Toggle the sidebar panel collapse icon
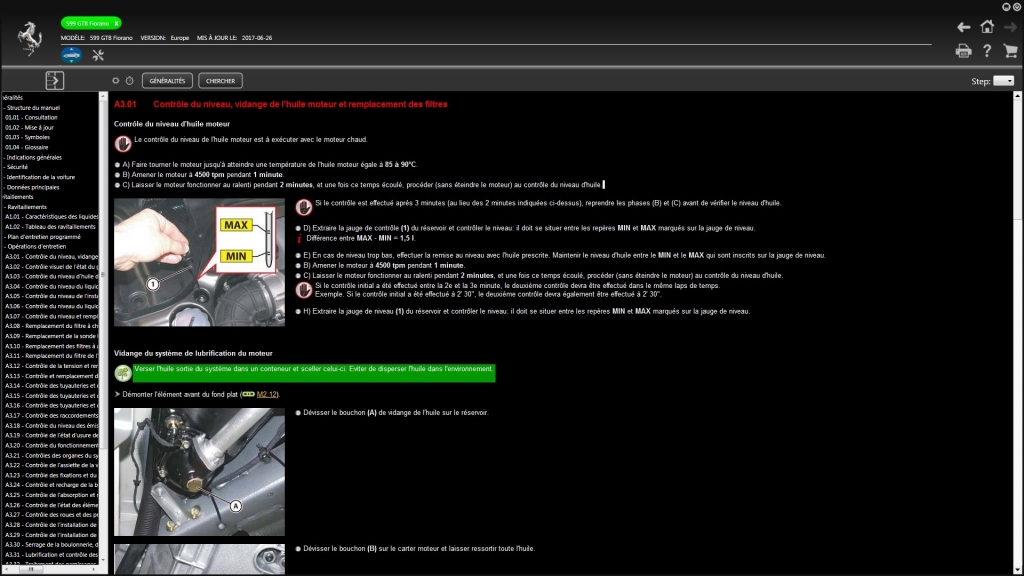This screenshot has width=1024, height=576. tap(53, 80)
